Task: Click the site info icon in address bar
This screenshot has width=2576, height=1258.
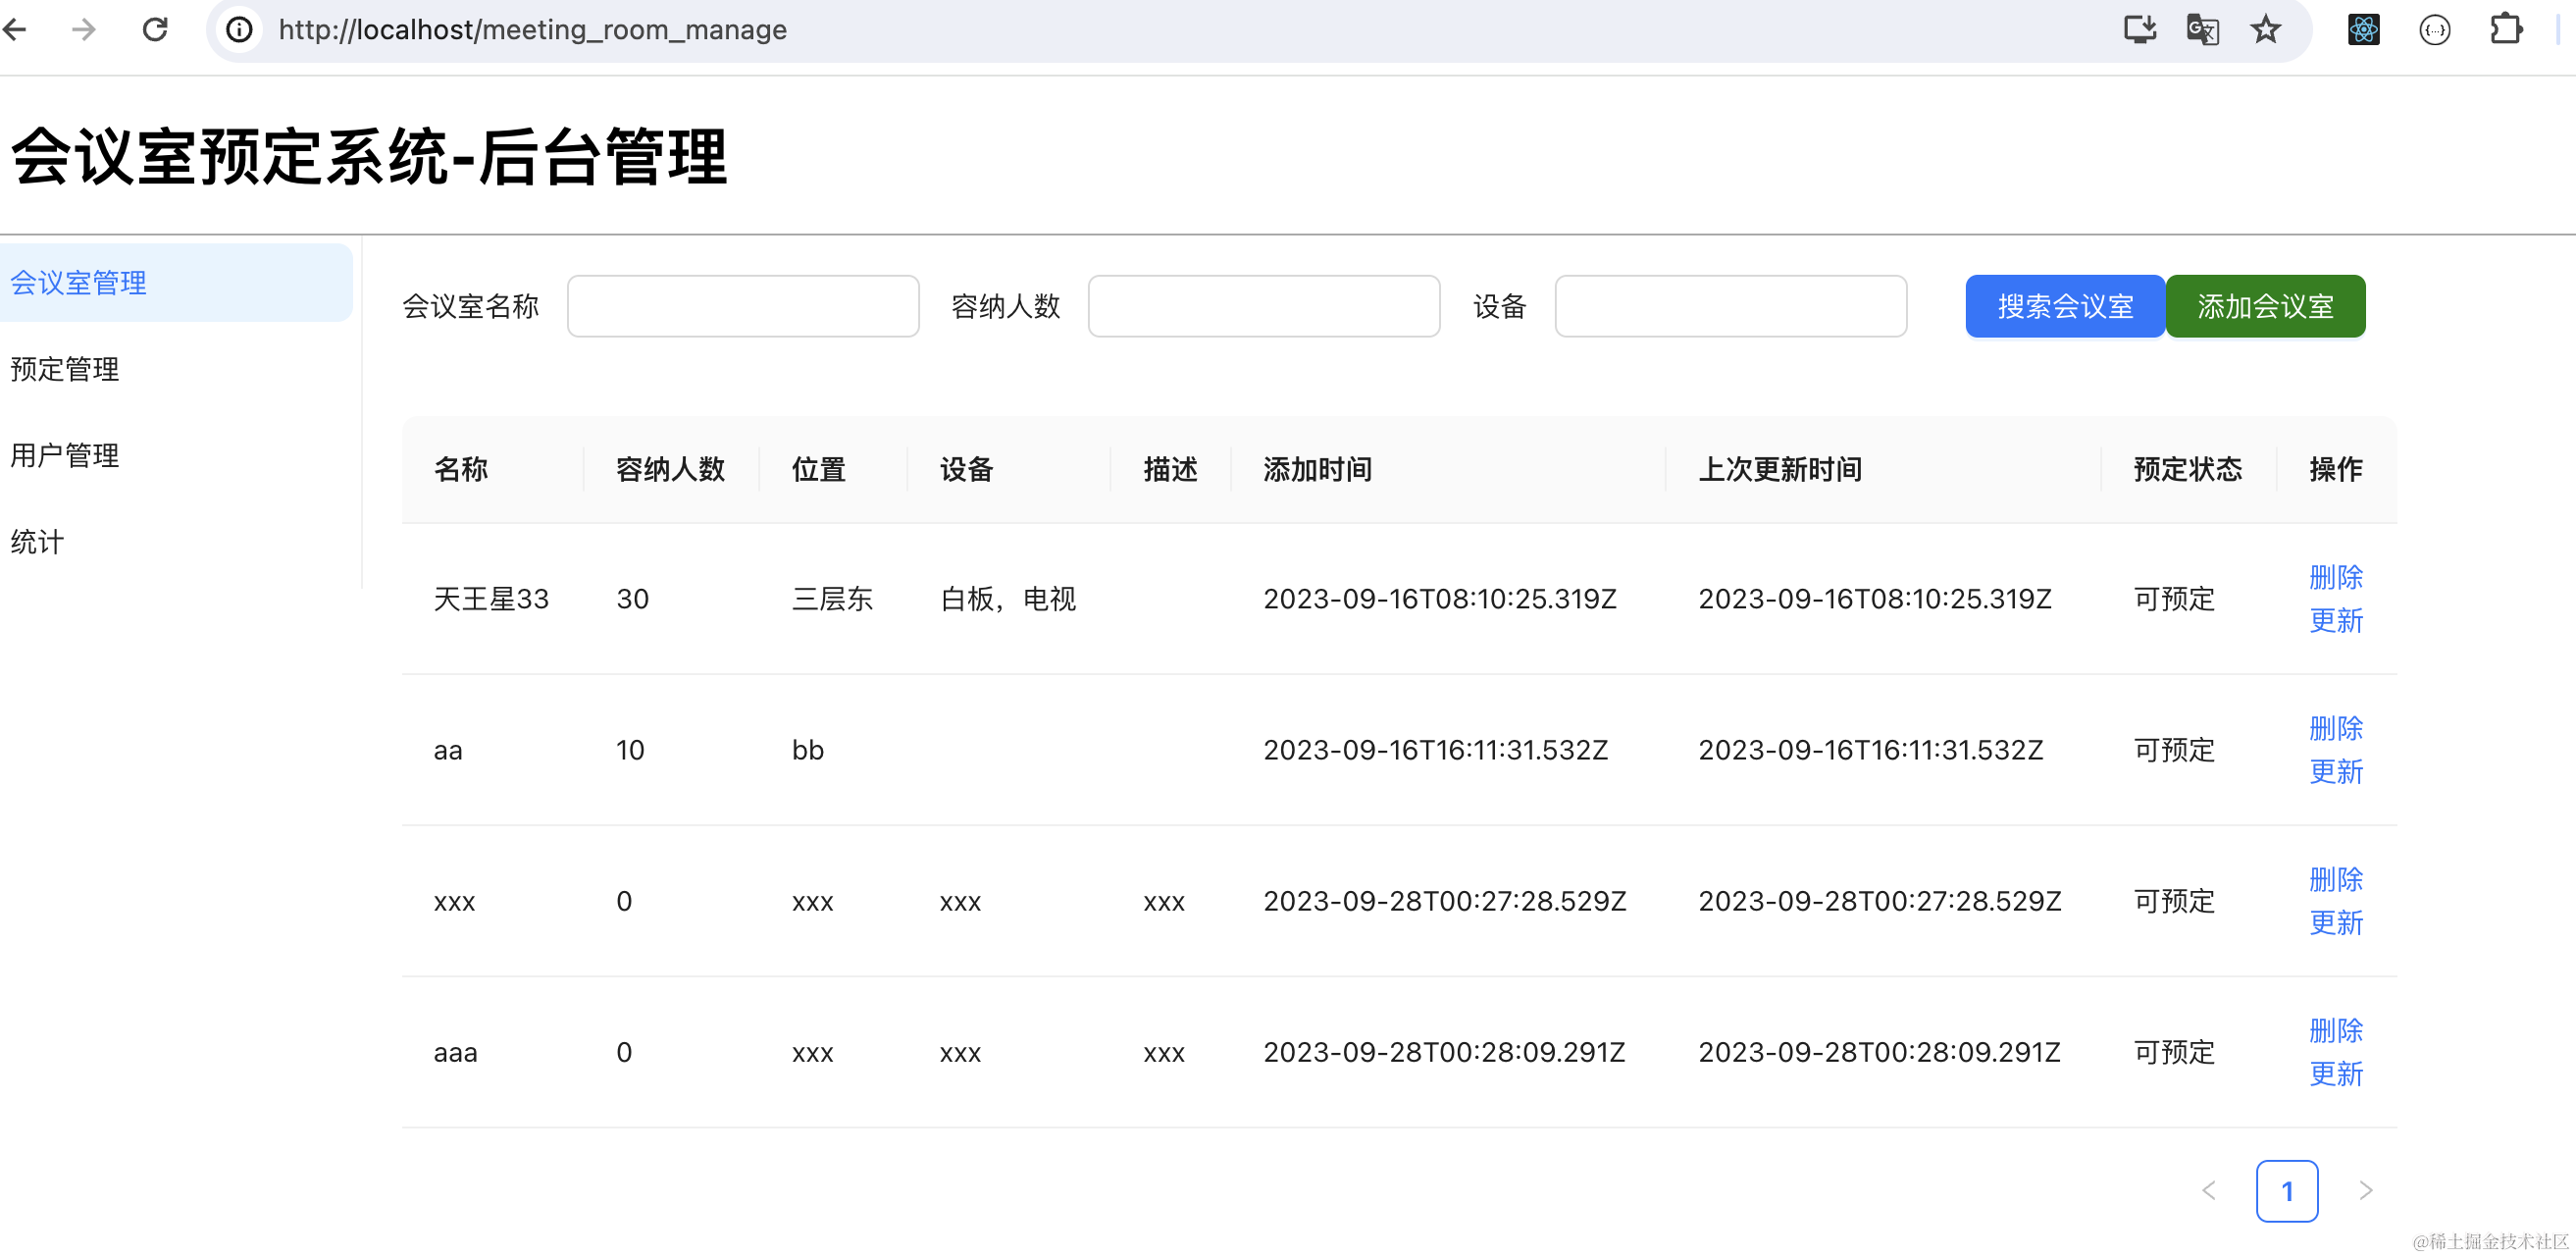Action: (239, 29)
